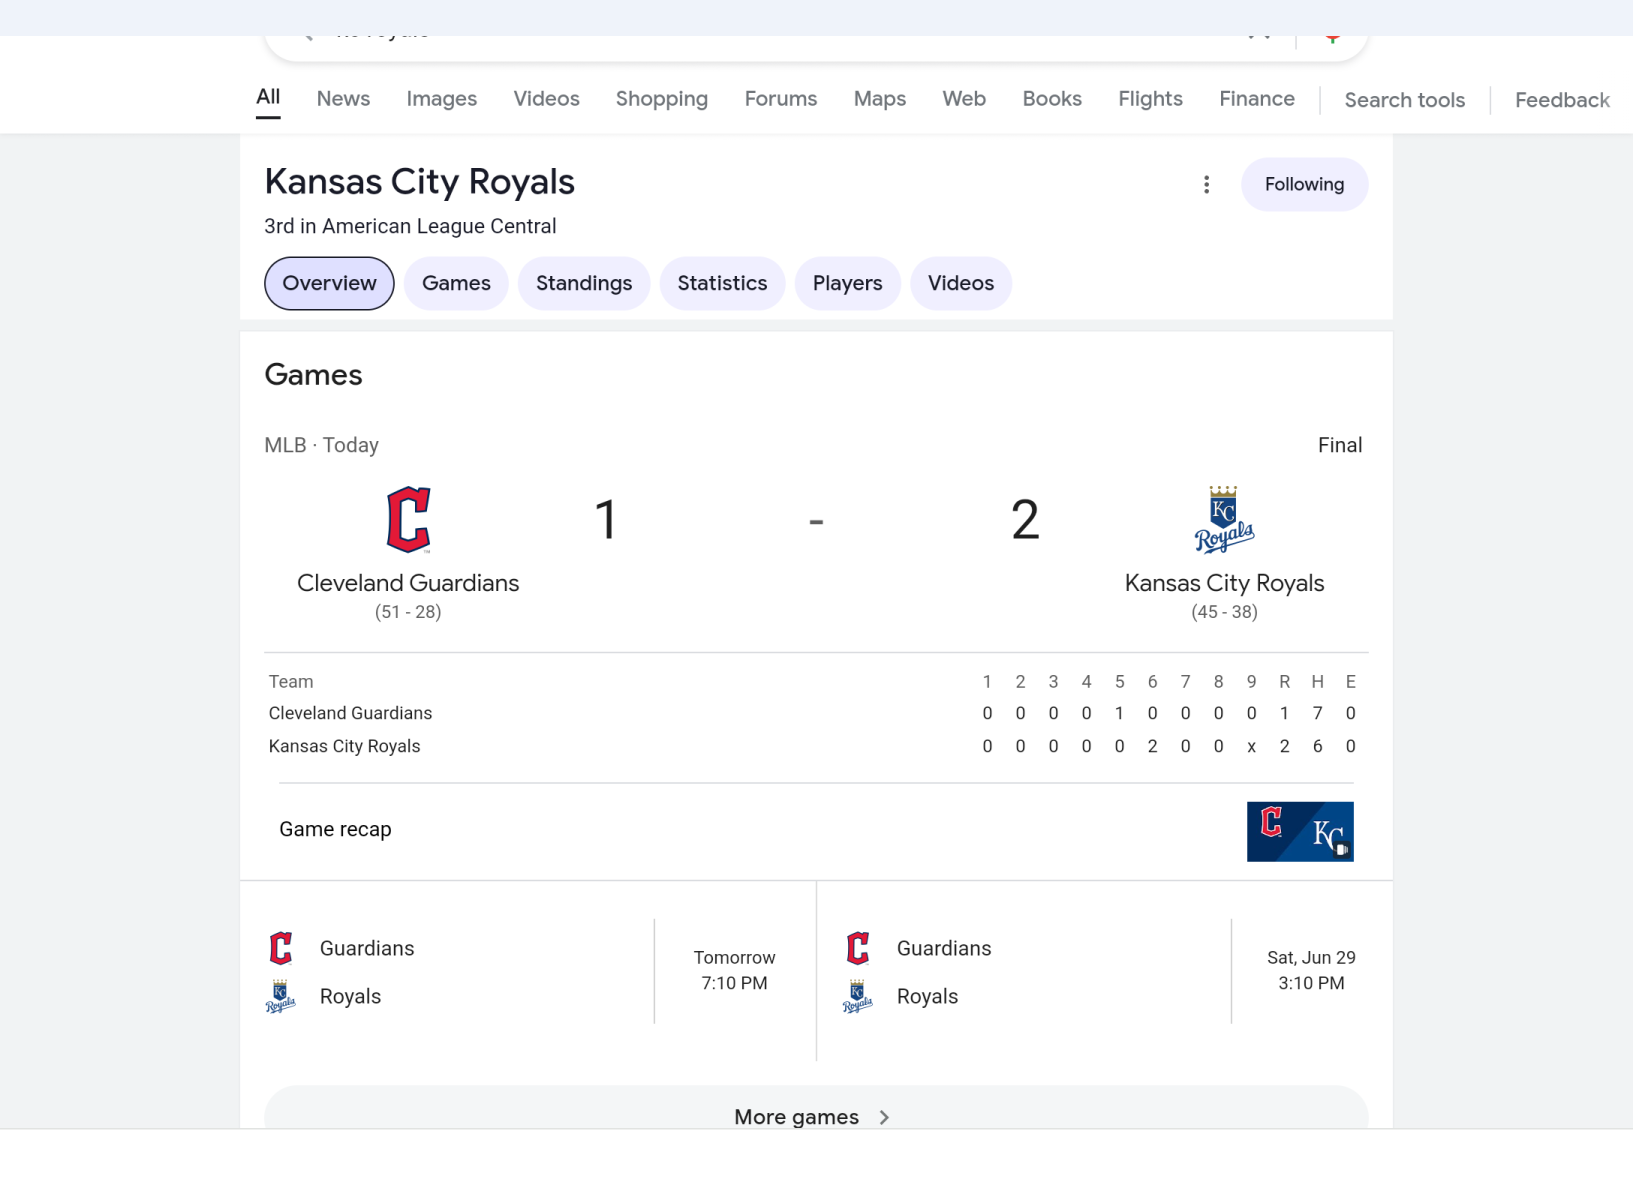Select the Overview chip

click(x=329, y=283)
